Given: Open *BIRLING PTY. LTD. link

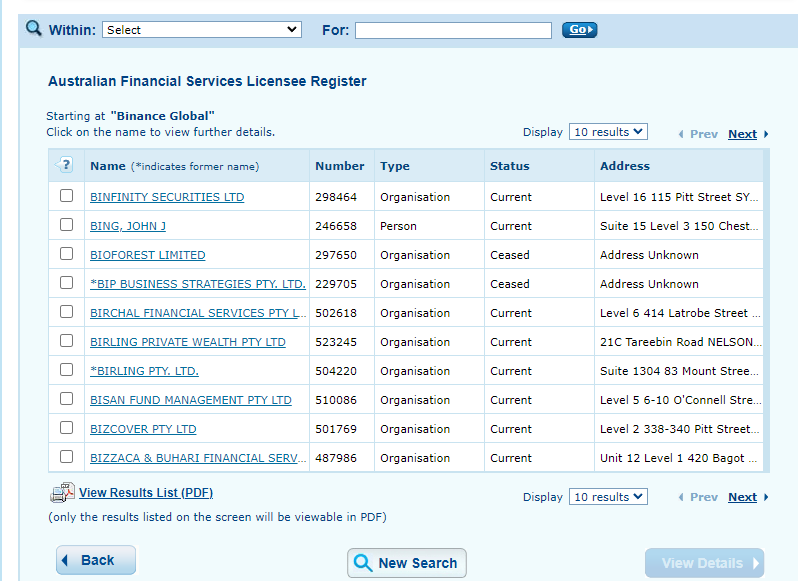Looking at the screenshot, I should (x=144, y=371).
